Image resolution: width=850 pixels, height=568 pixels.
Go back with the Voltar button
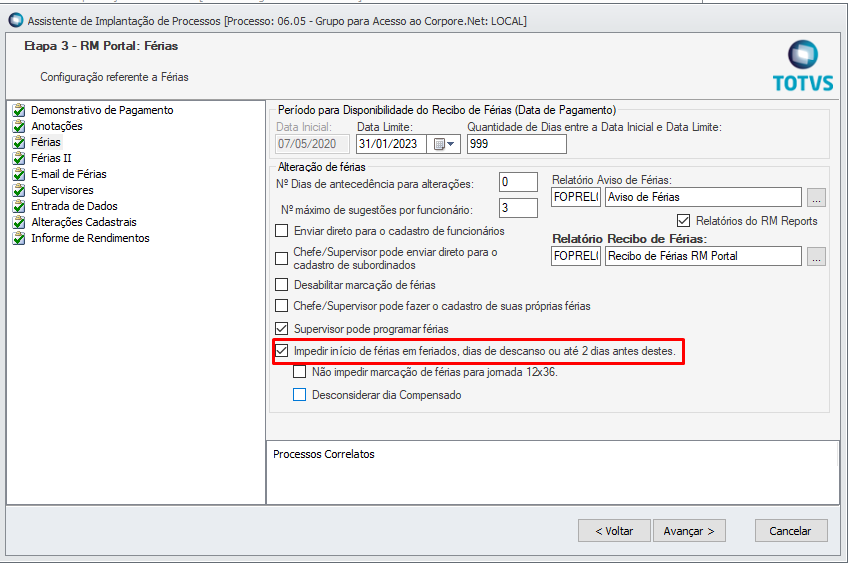[x=614, y=531]
